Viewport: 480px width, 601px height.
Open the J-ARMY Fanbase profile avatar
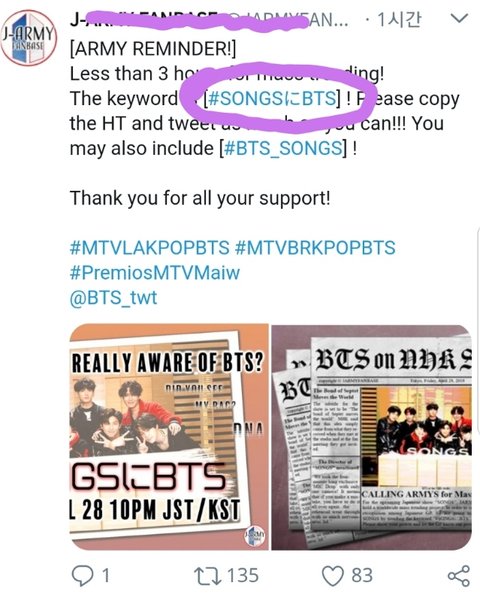coord(29,38)
